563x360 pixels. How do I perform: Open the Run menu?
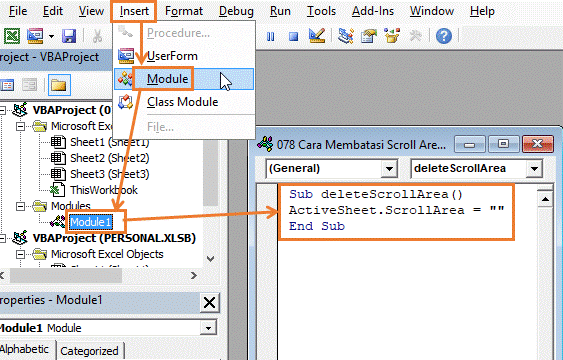(280, 11)
